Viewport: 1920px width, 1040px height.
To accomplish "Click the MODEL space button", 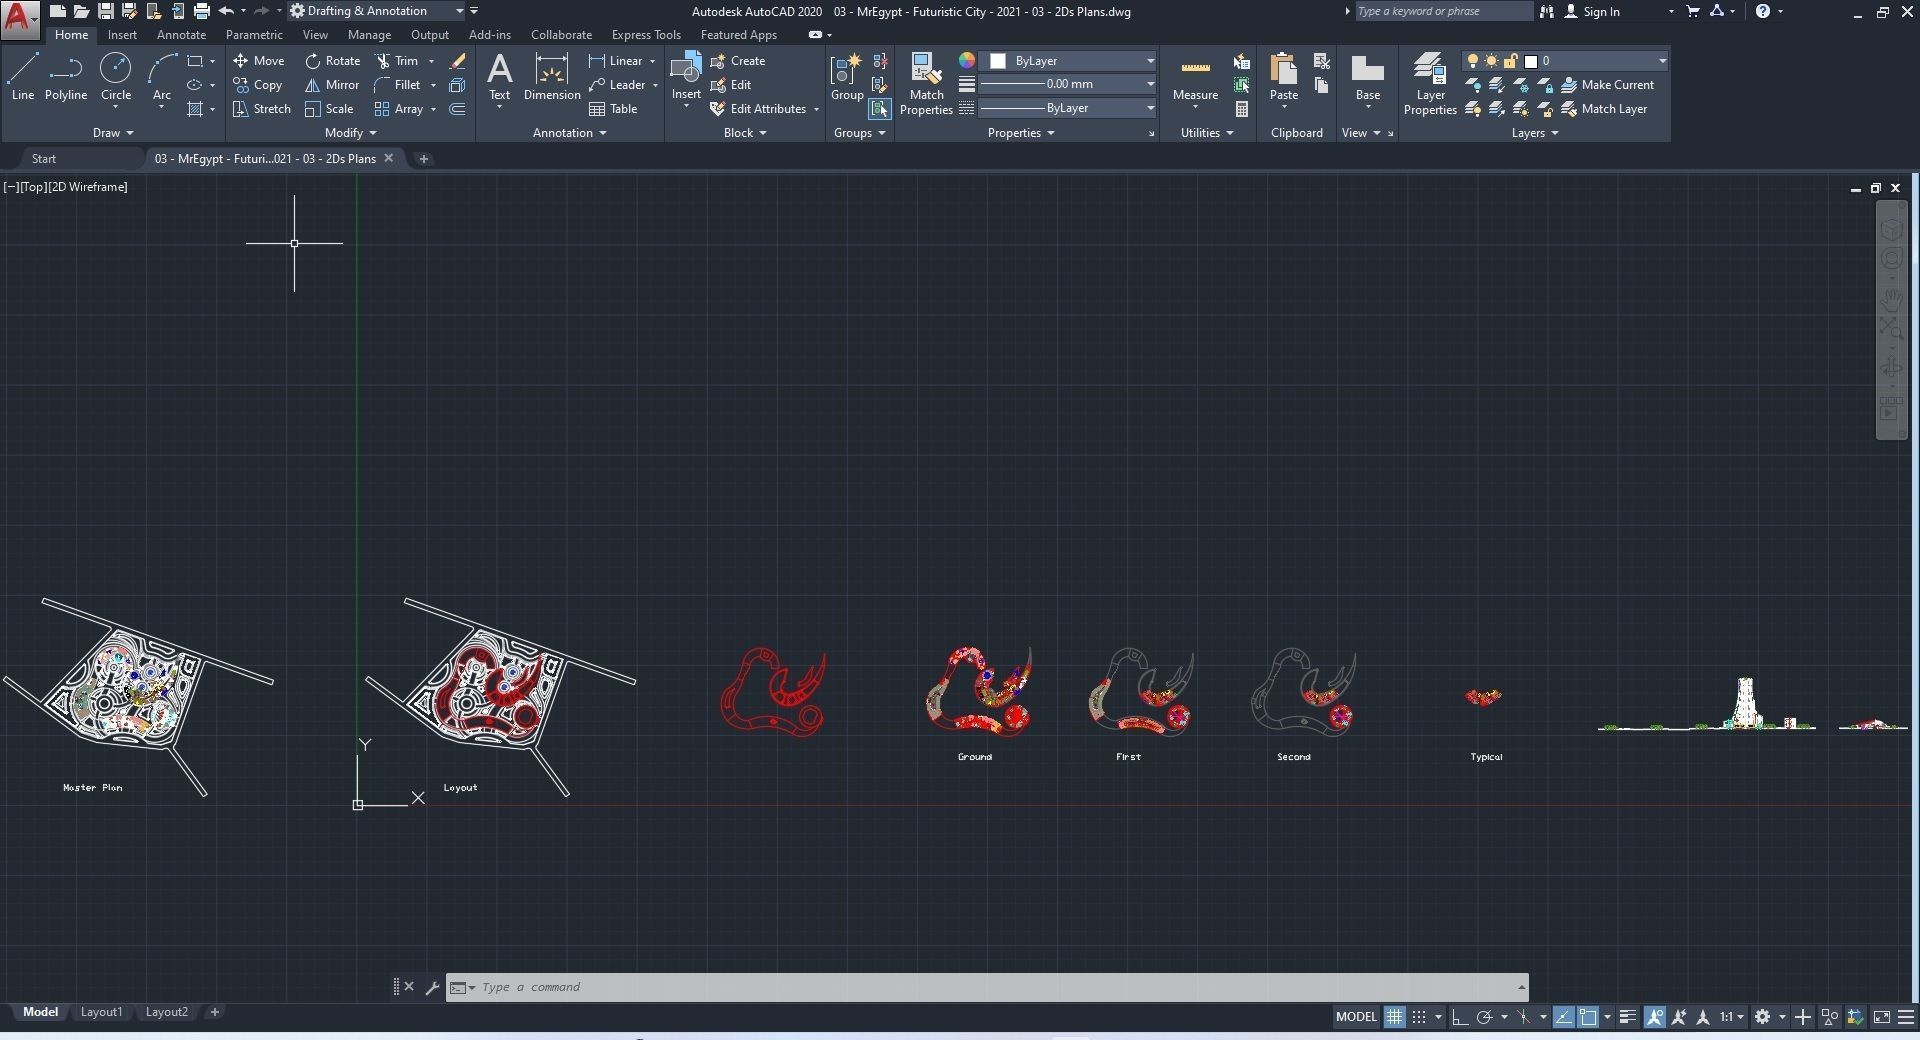I will pos(1356,1017).
